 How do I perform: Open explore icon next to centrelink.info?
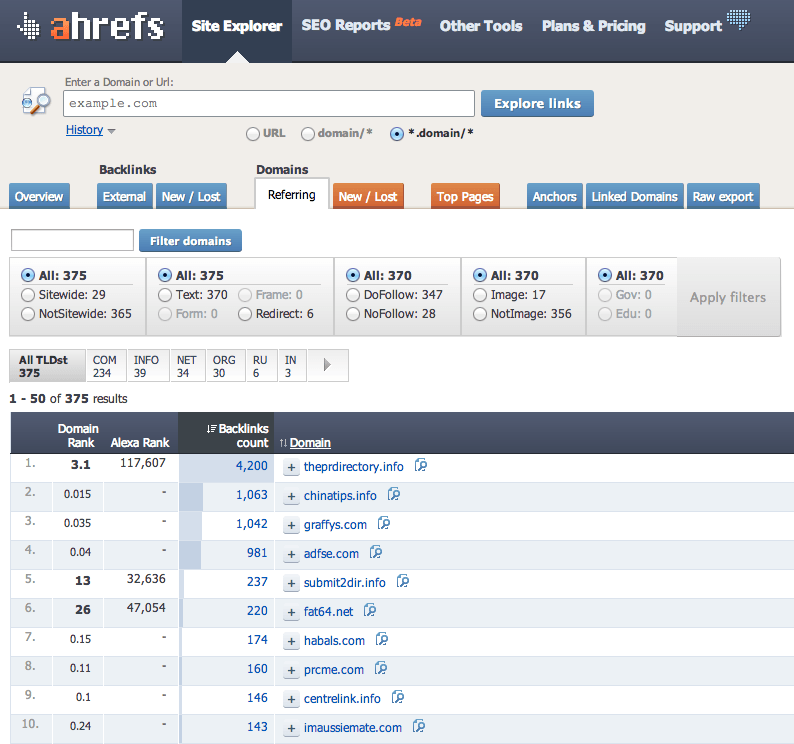(x=398, y=697)
